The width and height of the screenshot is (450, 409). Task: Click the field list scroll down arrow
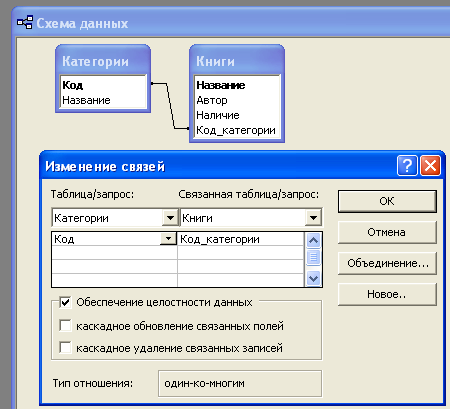coord(313,278)
